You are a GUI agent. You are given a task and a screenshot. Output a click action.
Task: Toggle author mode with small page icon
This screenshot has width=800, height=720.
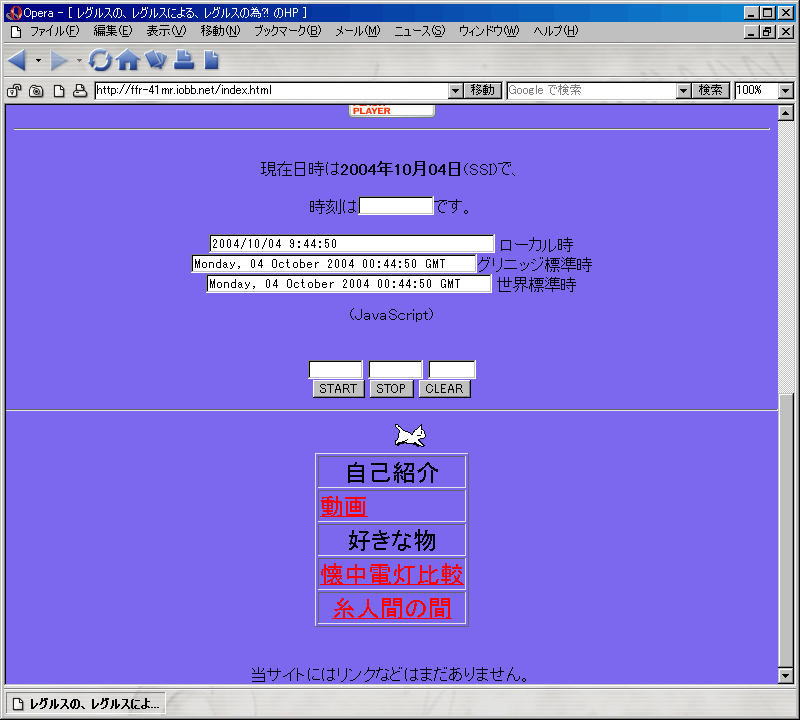tap(59, 91)
